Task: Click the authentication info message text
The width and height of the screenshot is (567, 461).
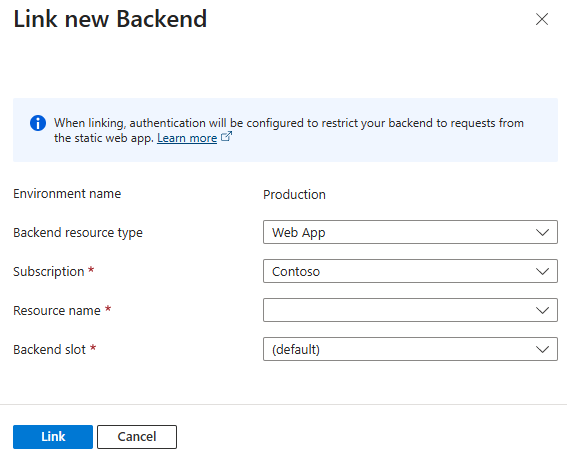Action: coord(289,130)
